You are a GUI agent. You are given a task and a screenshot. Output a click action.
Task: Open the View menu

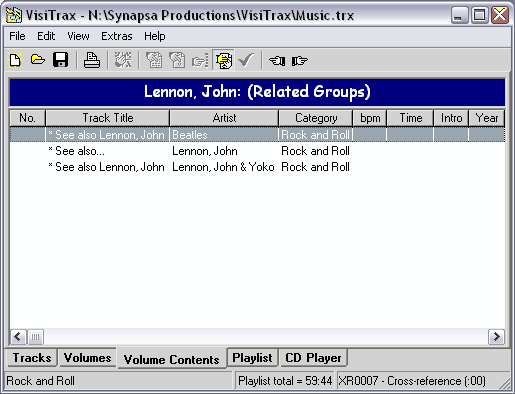[x=78, y=36]
